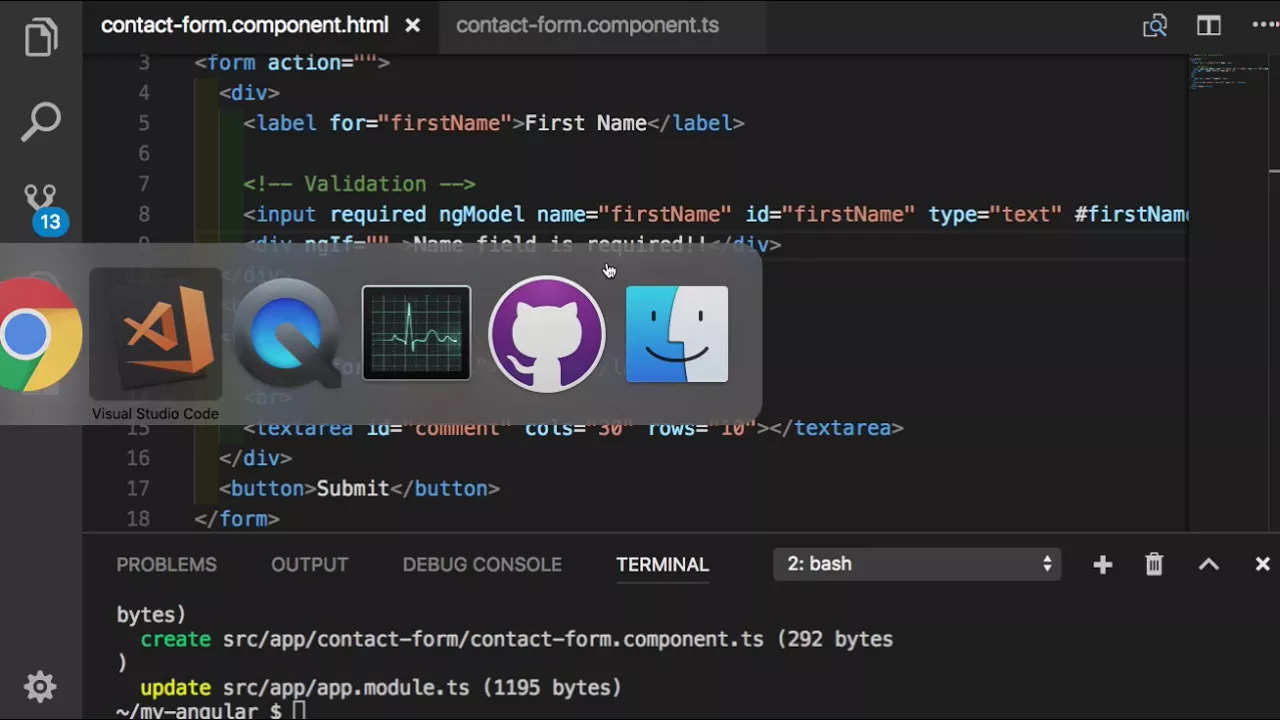Screen dimensions: 1280x720
Task: Switch to the DEBUG CONSOLE panel tab
Action: coord(482,565)
